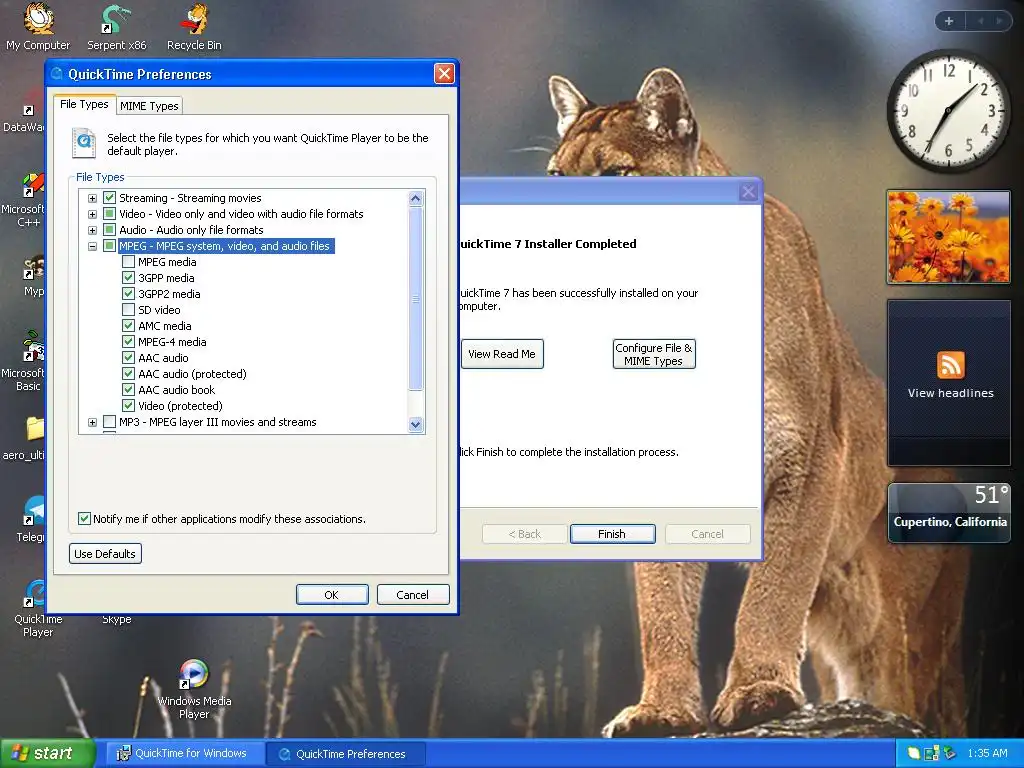
Task: Click the third system tray icon
Action: point(949,753)
